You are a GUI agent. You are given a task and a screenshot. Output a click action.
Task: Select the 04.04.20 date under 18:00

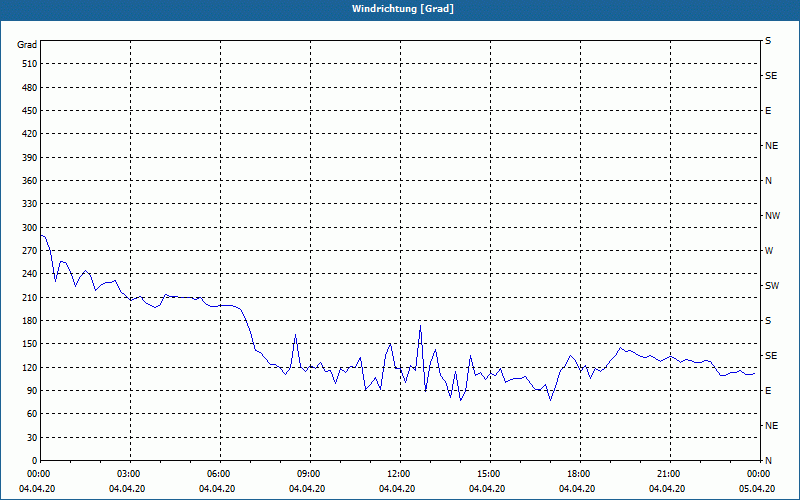[x=577, y=489]
